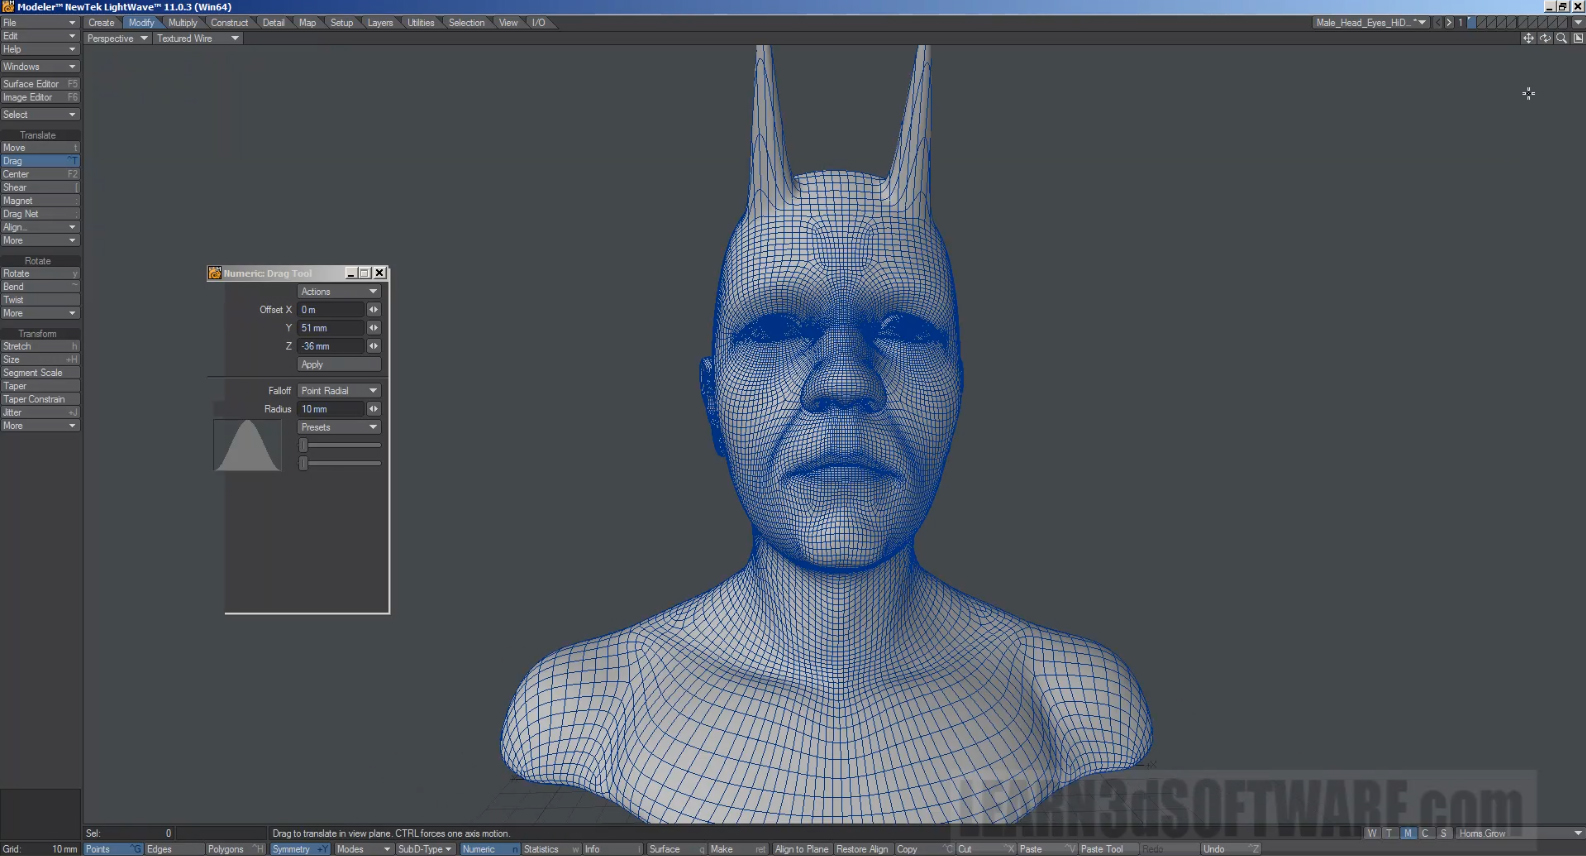1586x856 pixels.
Task: Switch to the Setup tab
Action: pyautogui.click(x=342, y=22)
